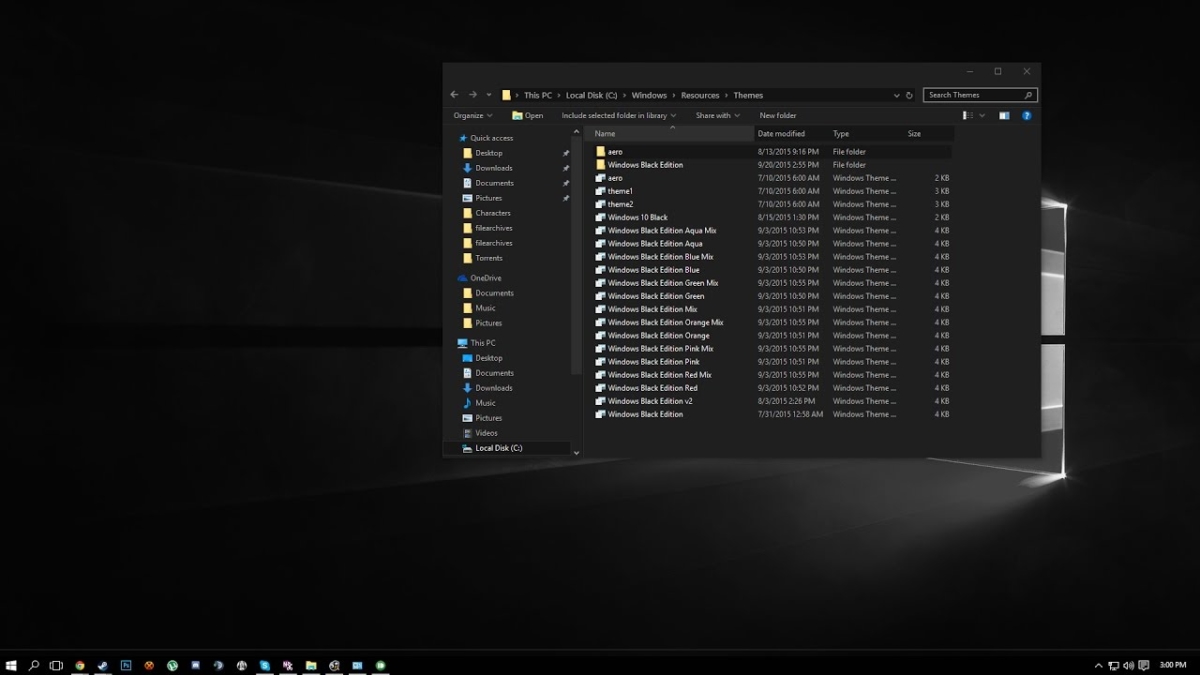Click the magnifier in the Search Themes box
The height and width of the screenshot is (675, 1200).
click(x=1027, y=95)
